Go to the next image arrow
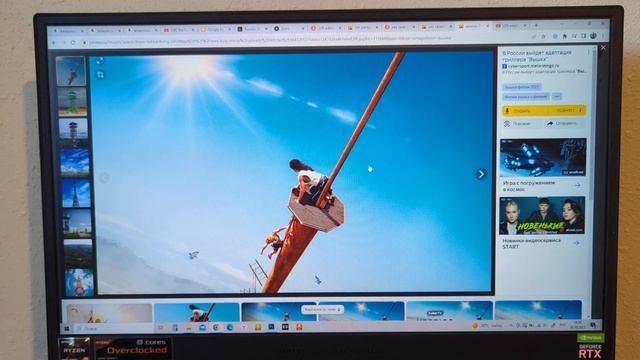 point(481,174)
